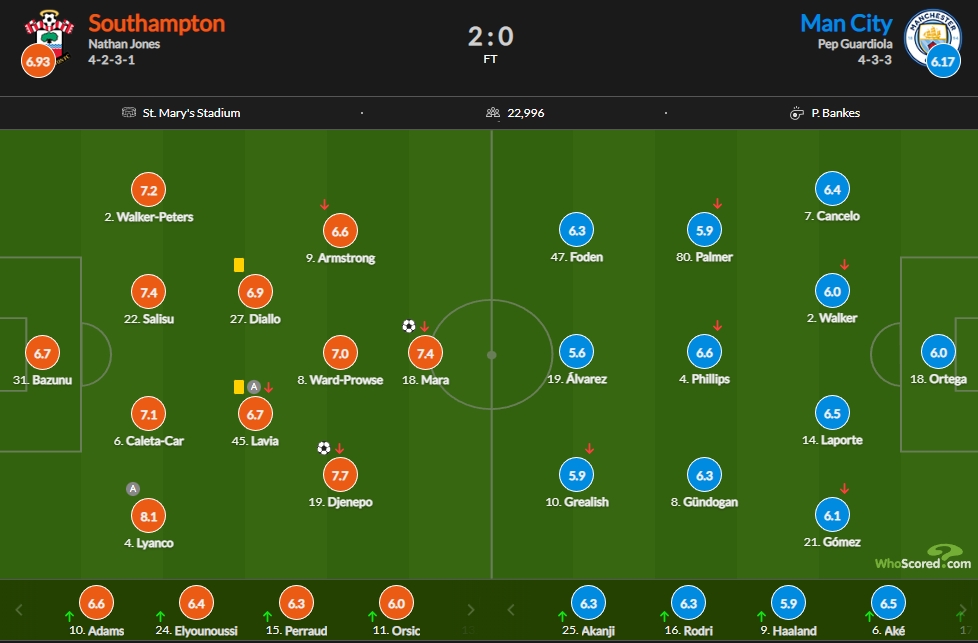Click the goal ball icon beside Mara
The image size is (978, 643).
coord(409,326)
